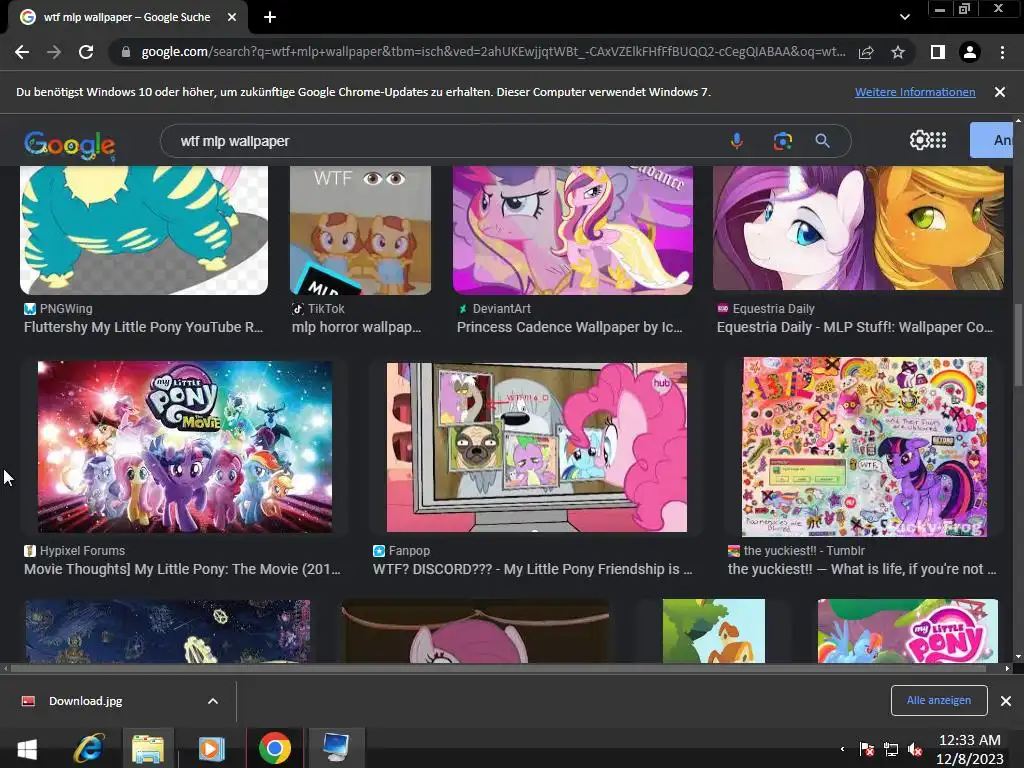Open the pink-maned pony thumbnail in the last row
The width and height of the screenshot is (1024, 768).
(x=475, y=632)
